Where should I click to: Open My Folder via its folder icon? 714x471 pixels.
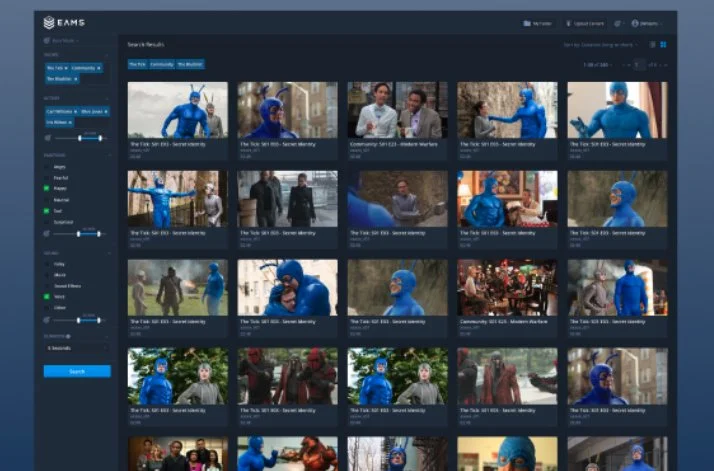point(527,23)
